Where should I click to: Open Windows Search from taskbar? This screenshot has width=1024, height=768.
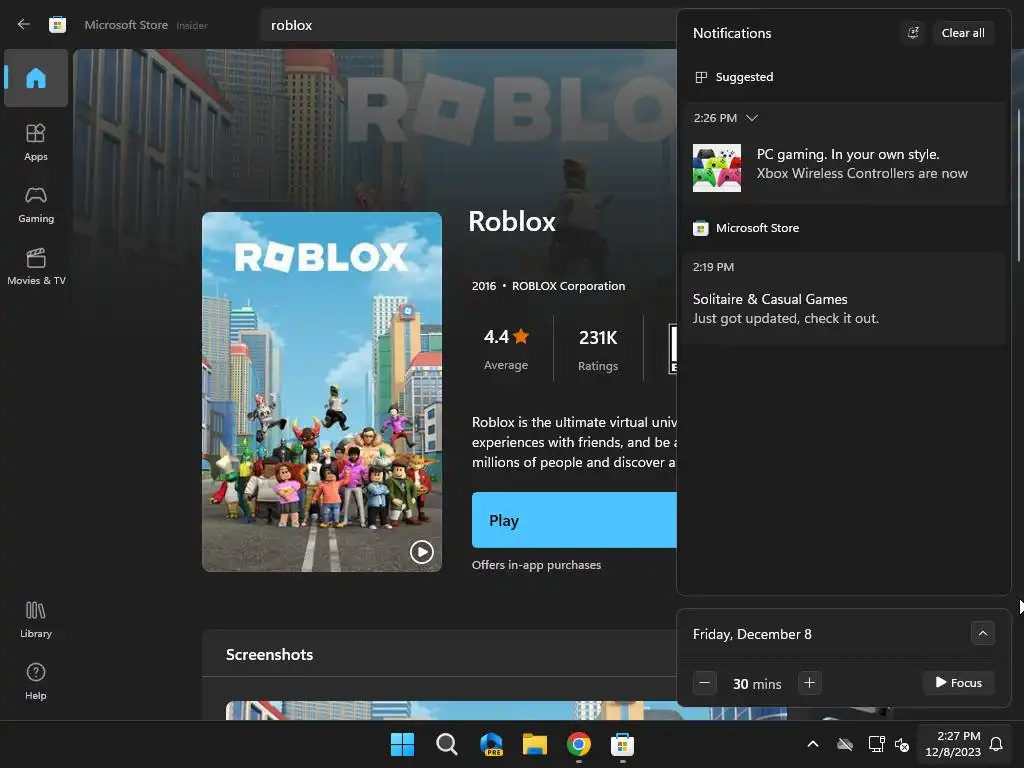[447, 744]
